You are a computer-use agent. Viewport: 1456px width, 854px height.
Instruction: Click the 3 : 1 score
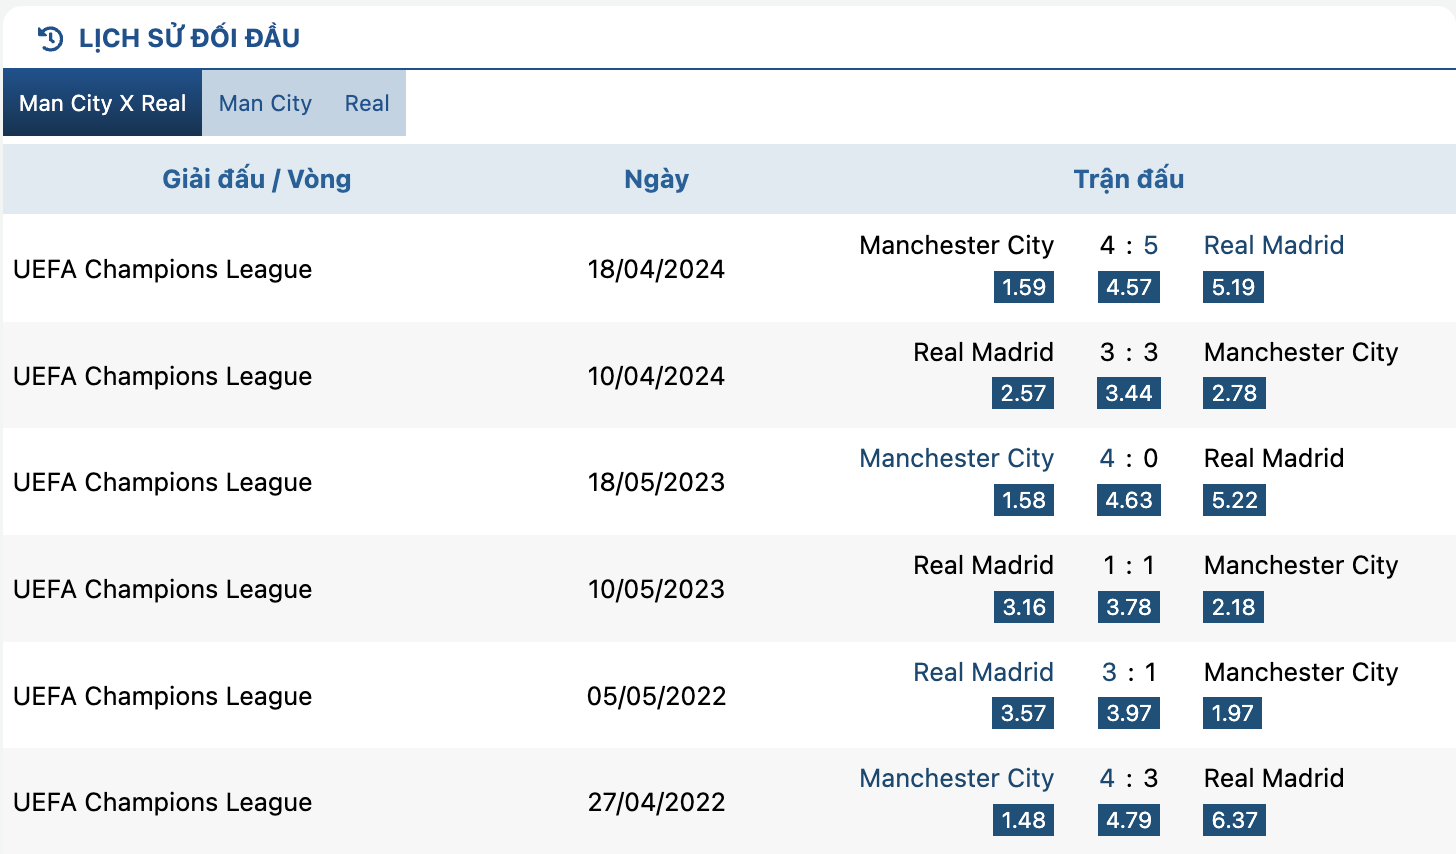1129,672
